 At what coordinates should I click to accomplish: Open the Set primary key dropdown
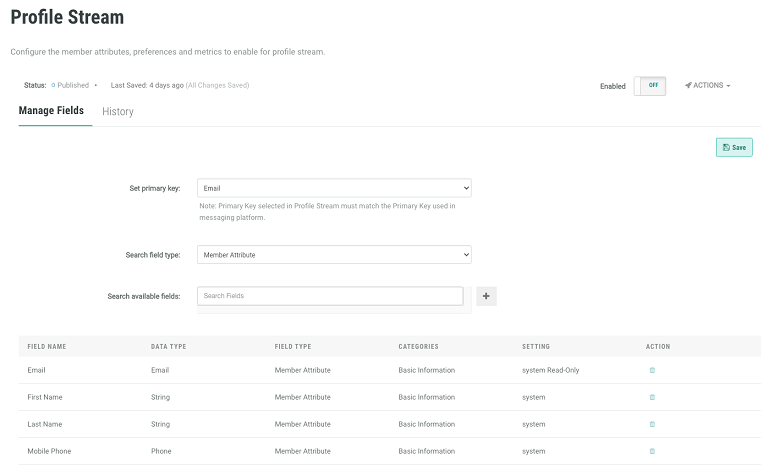pyautogui.click(x=334, y=188)
